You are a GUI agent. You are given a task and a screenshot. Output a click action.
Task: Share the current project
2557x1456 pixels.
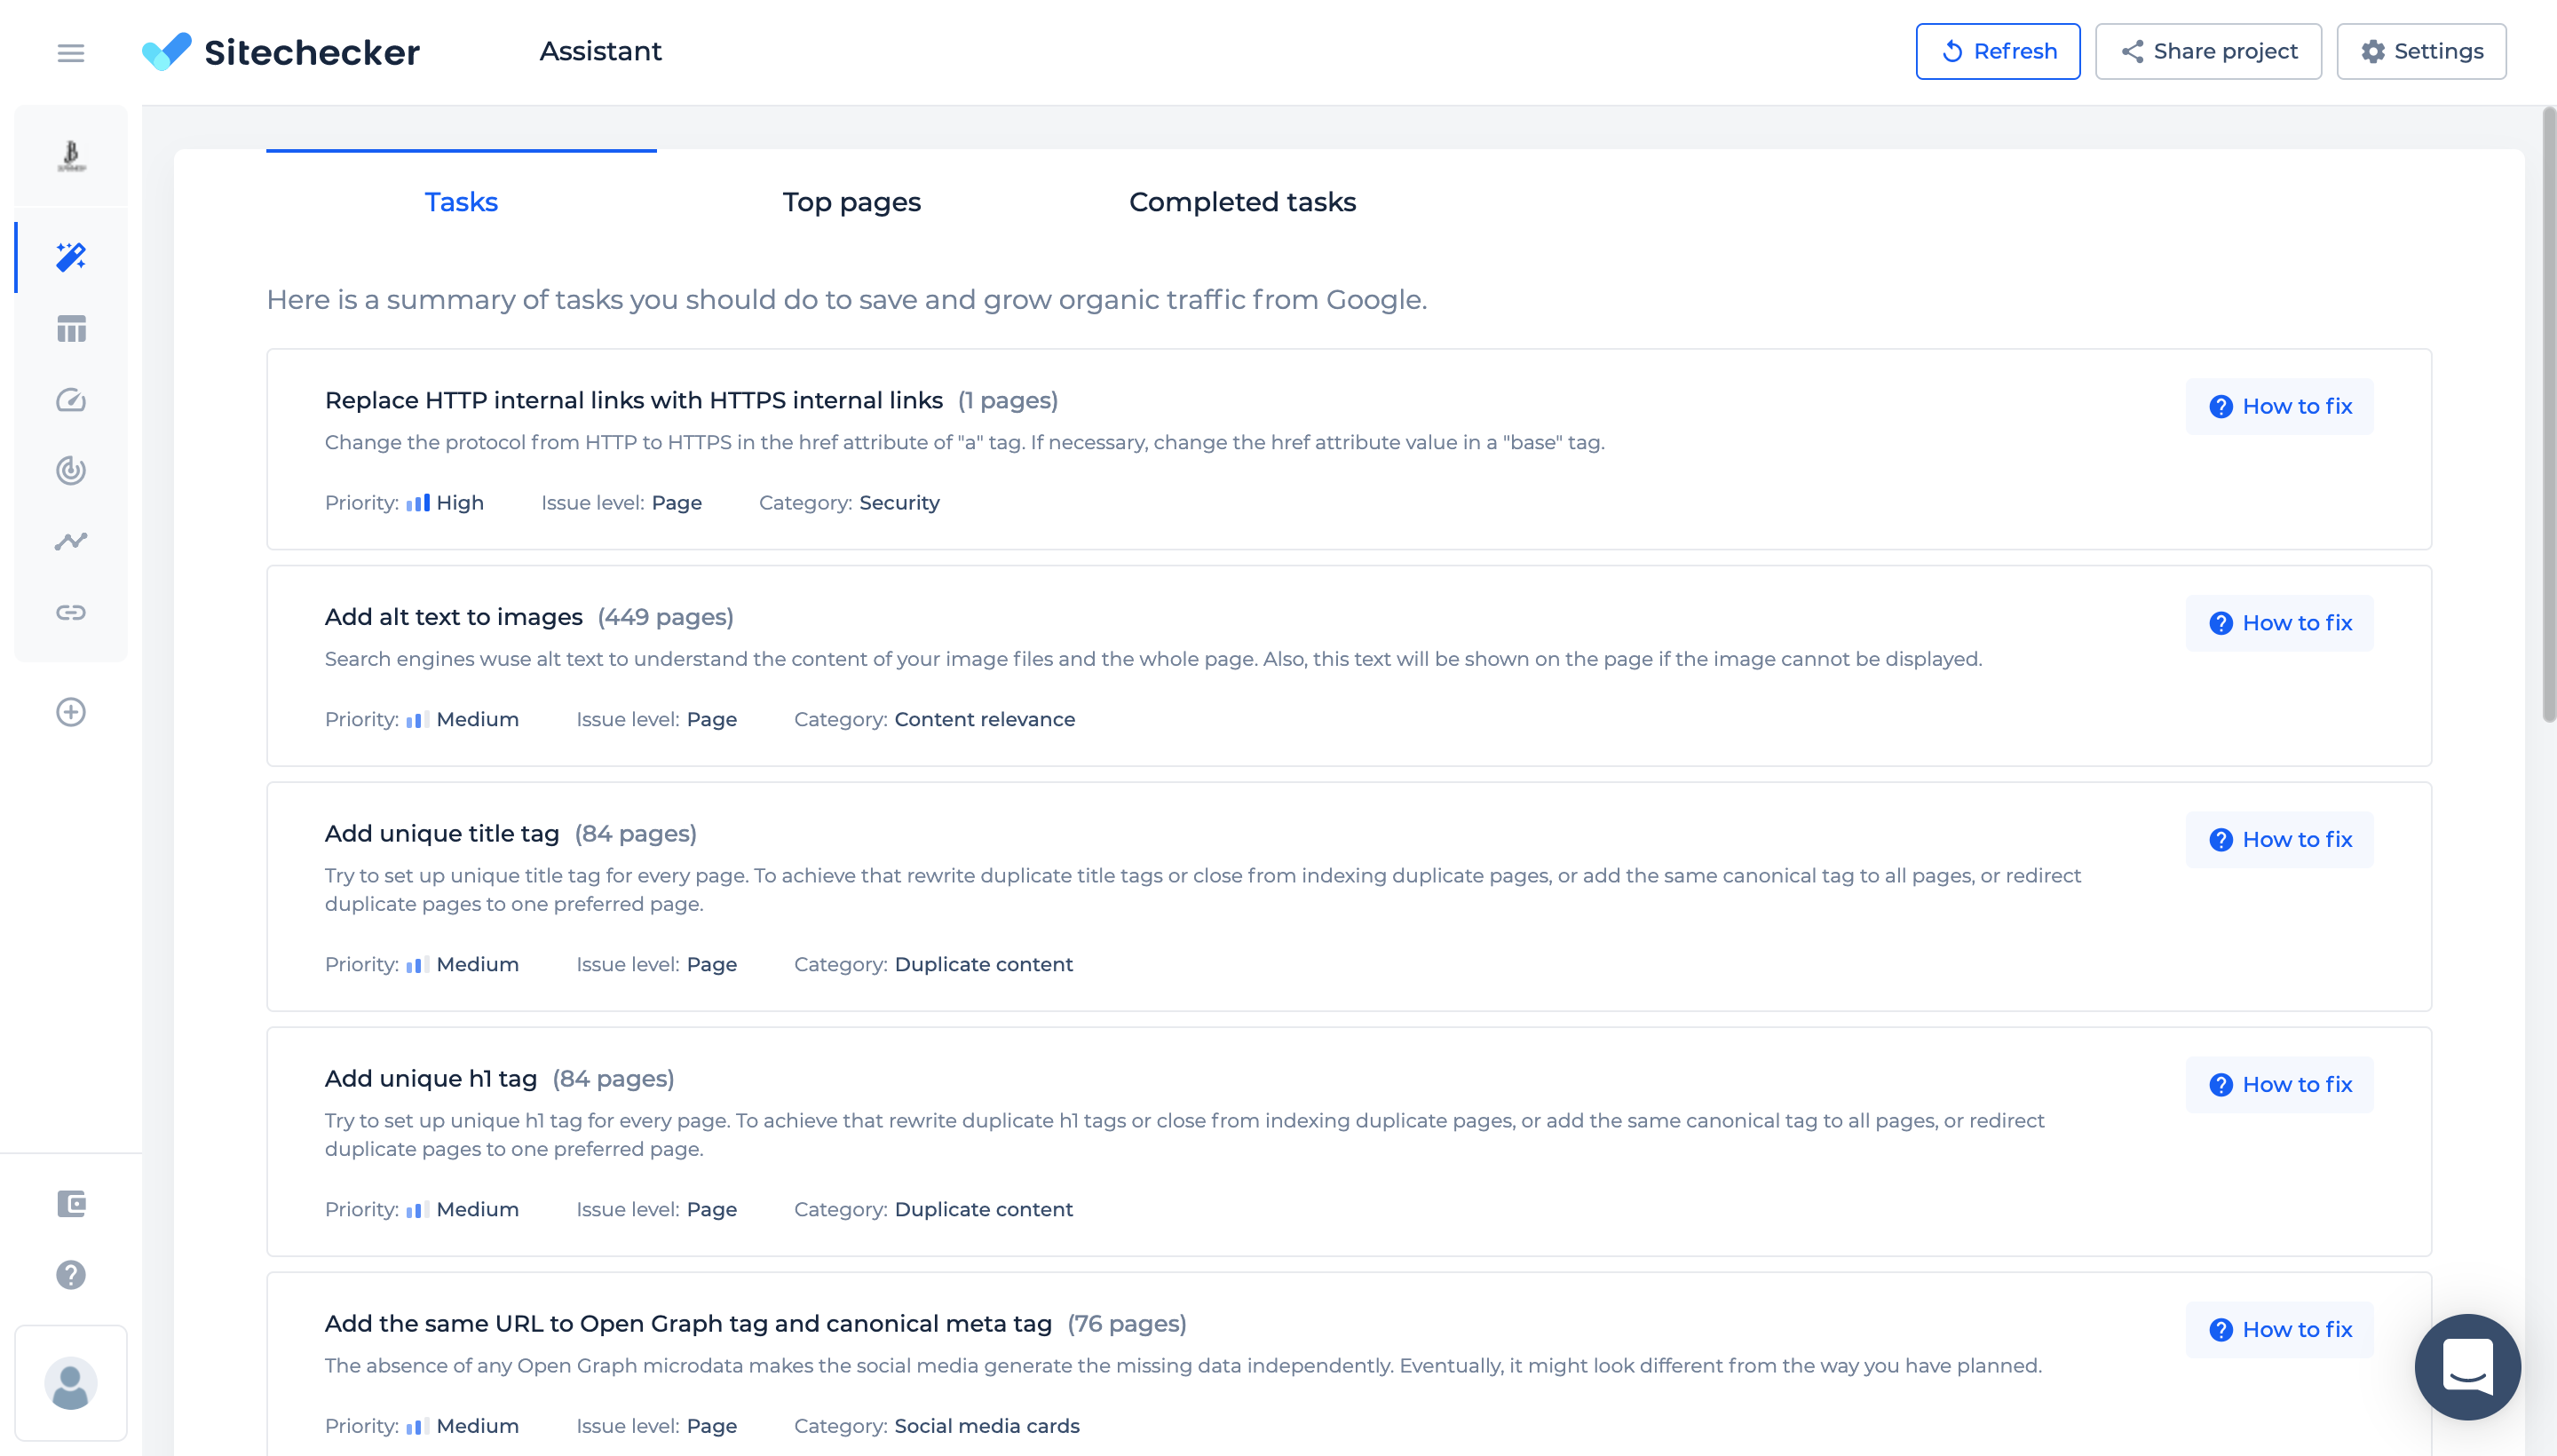[x=2209, y=51]
